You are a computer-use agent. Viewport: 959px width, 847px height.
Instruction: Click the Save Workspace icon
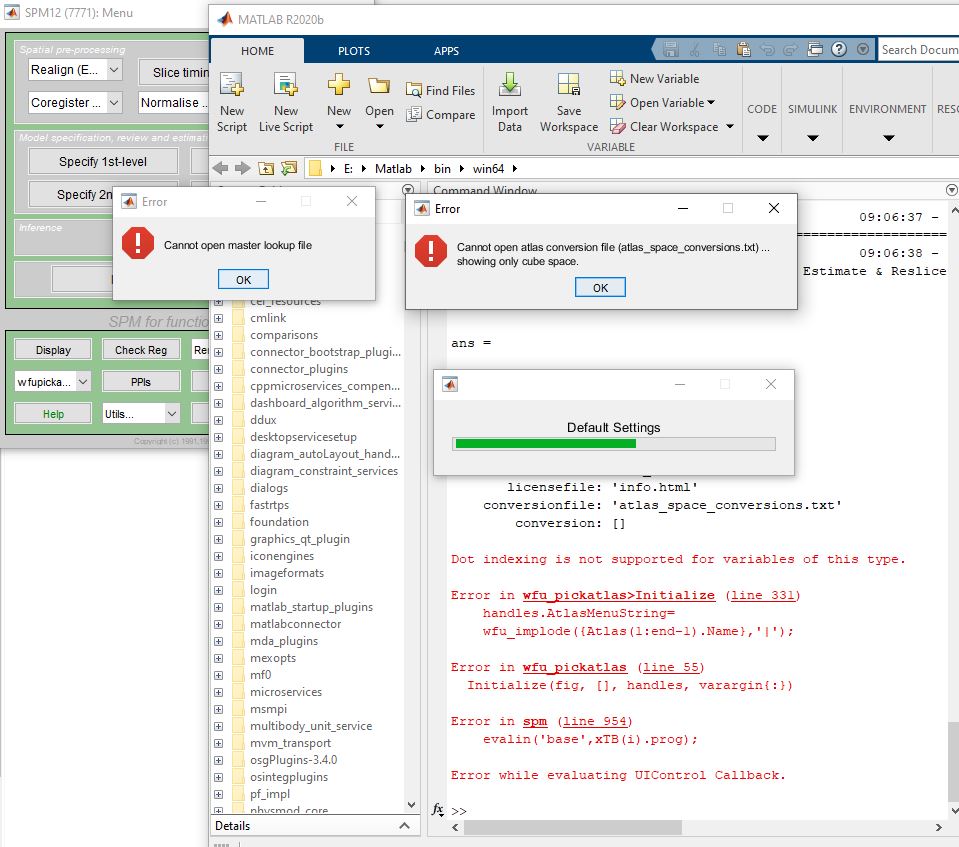pos(568,86)
